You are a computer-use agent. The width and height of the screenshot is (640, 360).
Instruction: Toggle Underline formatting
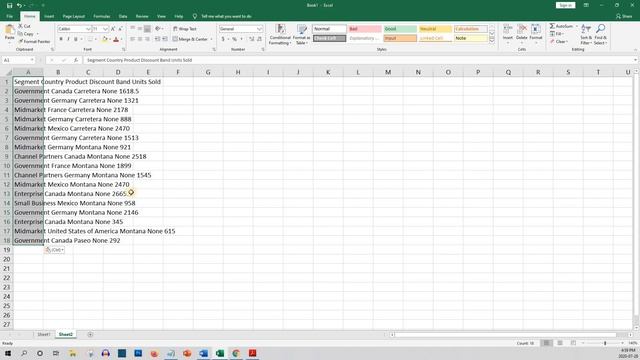[x=76, y=39]
